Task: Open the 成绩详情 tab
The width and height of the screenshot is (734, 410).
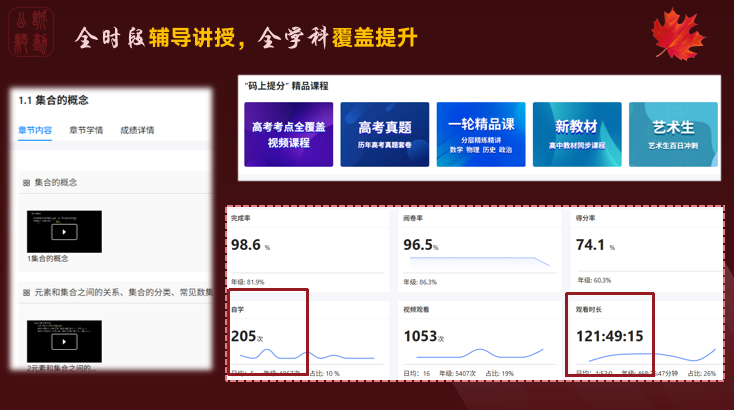Action: click(x=137, y=130)
